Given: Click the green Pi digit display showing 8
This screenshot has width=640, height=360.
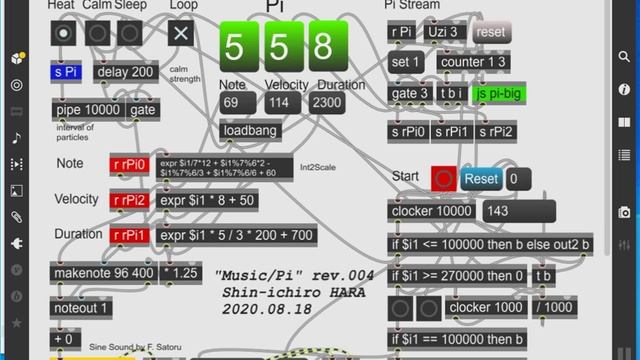Looking at the screenshot, I should (329, 47).
